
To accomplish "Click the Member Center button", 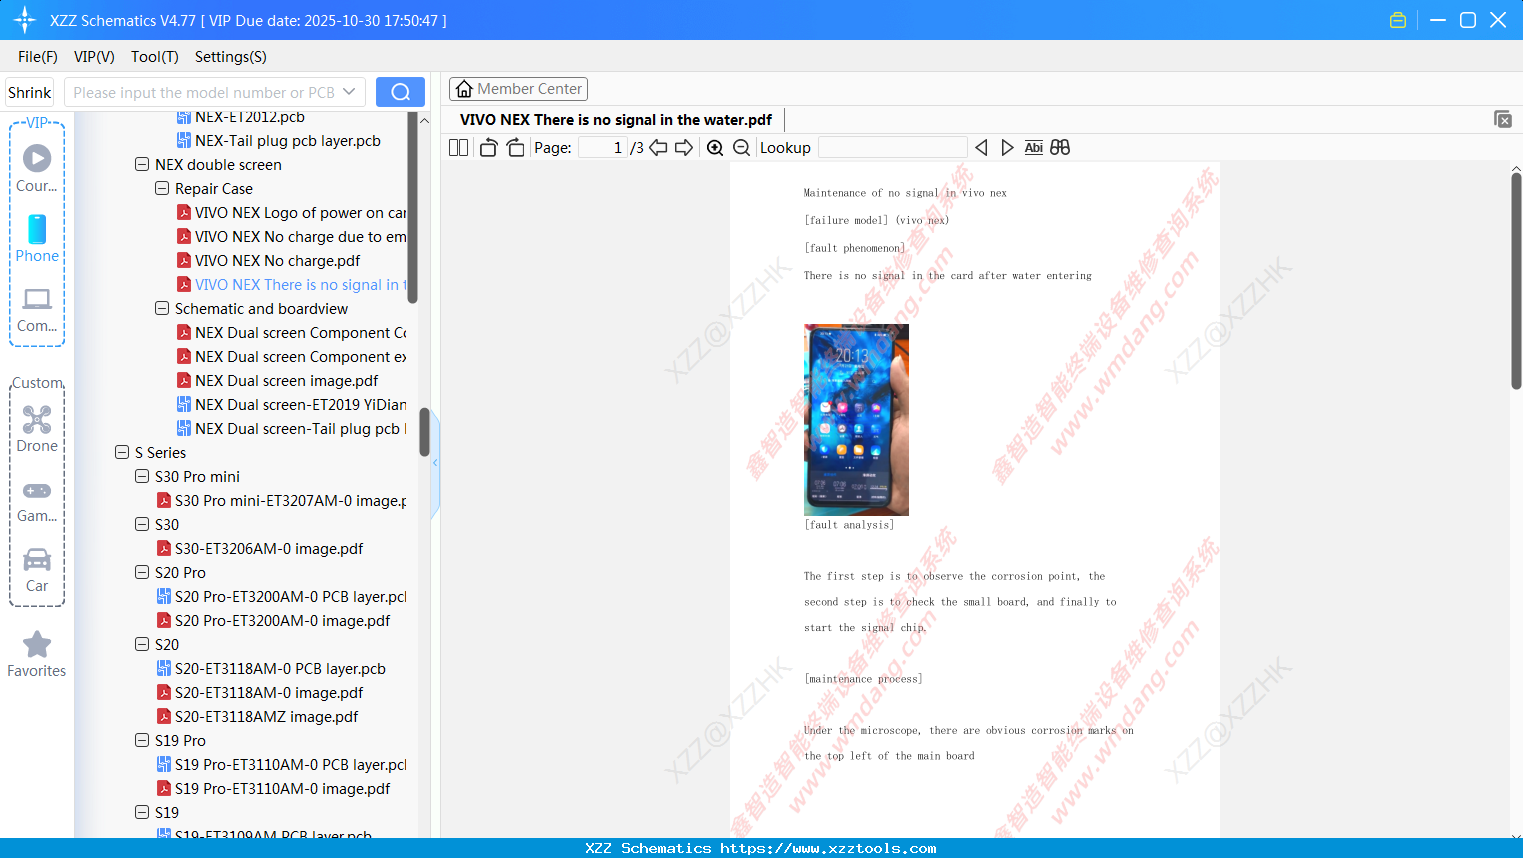I will point(518,89).
